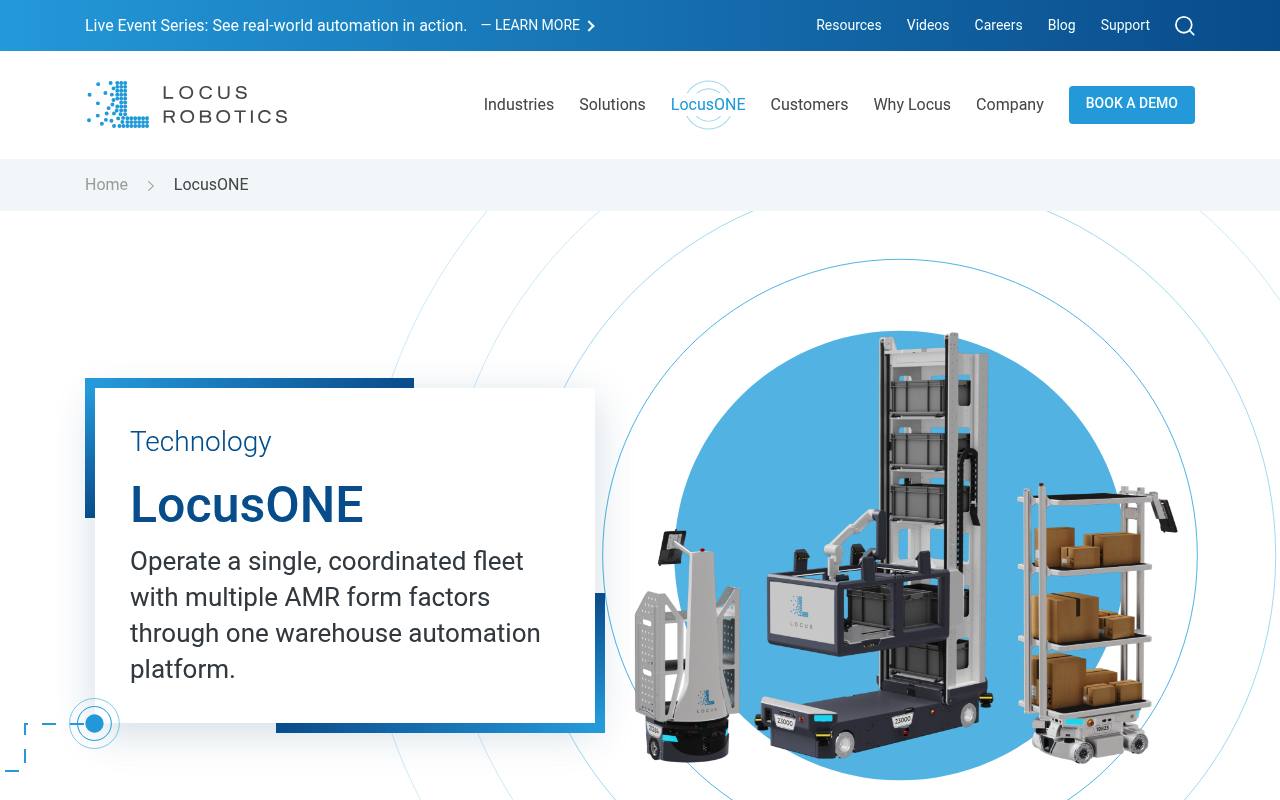Open the Customers menu

[809, 104]
